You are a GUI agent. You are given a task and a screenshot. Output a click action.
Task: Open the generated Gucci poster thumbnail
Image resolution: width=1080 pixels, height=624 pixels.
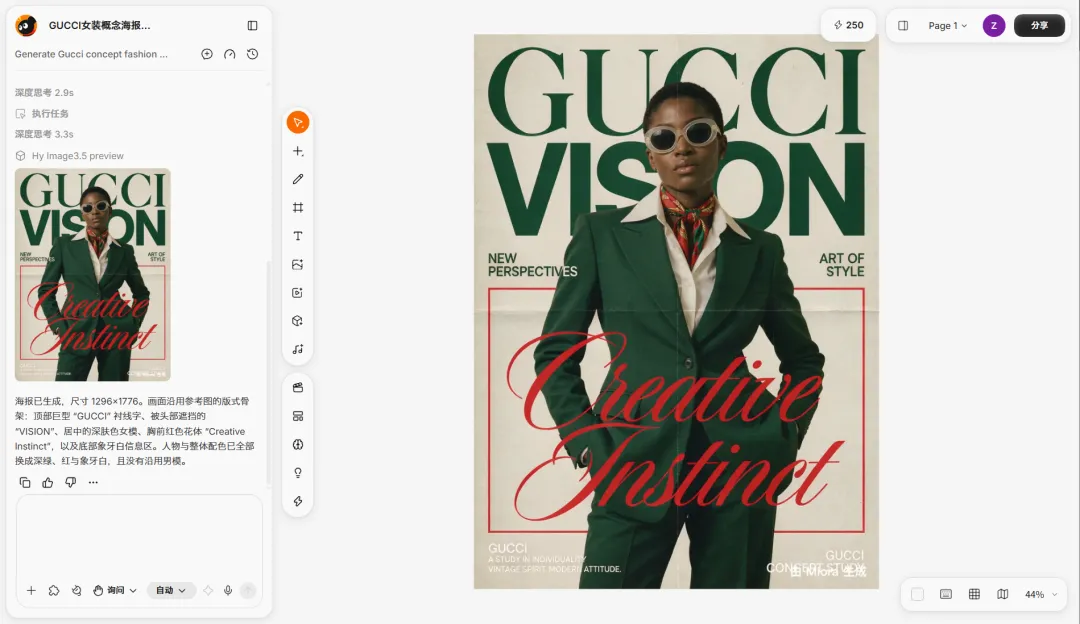click(x=93, y=275)
